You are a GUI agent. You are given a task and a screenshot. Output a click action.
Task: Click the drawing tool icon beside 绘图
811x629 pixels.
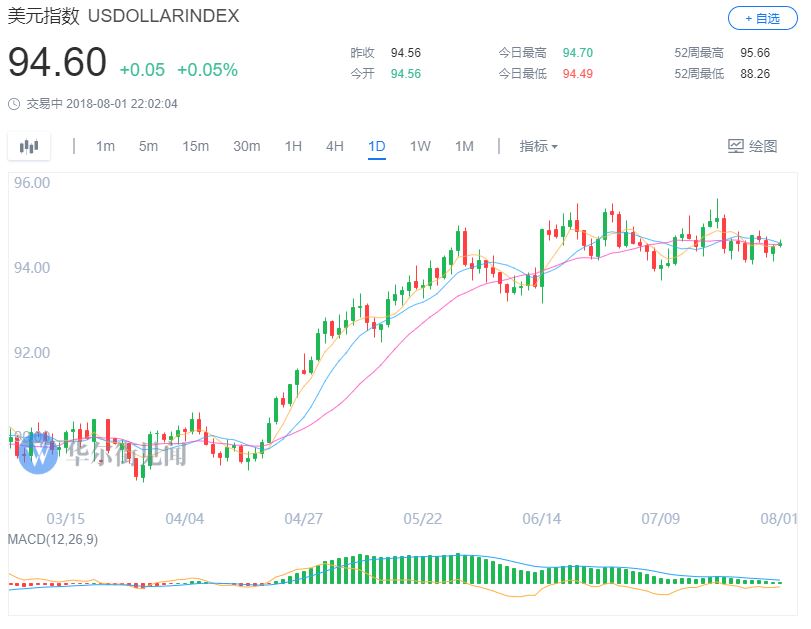(x=736, y=146)
